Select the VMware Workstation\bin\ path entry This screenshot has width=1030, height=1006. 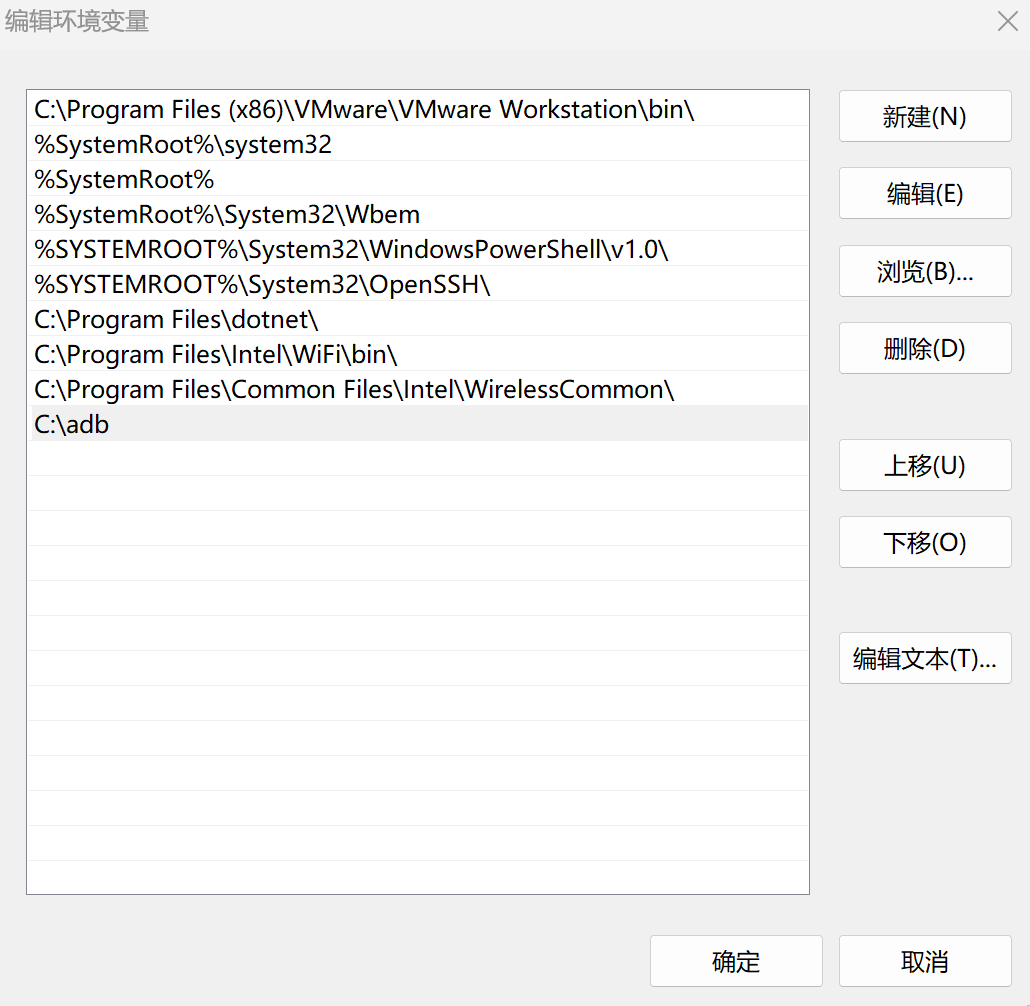tap(418, 109)
